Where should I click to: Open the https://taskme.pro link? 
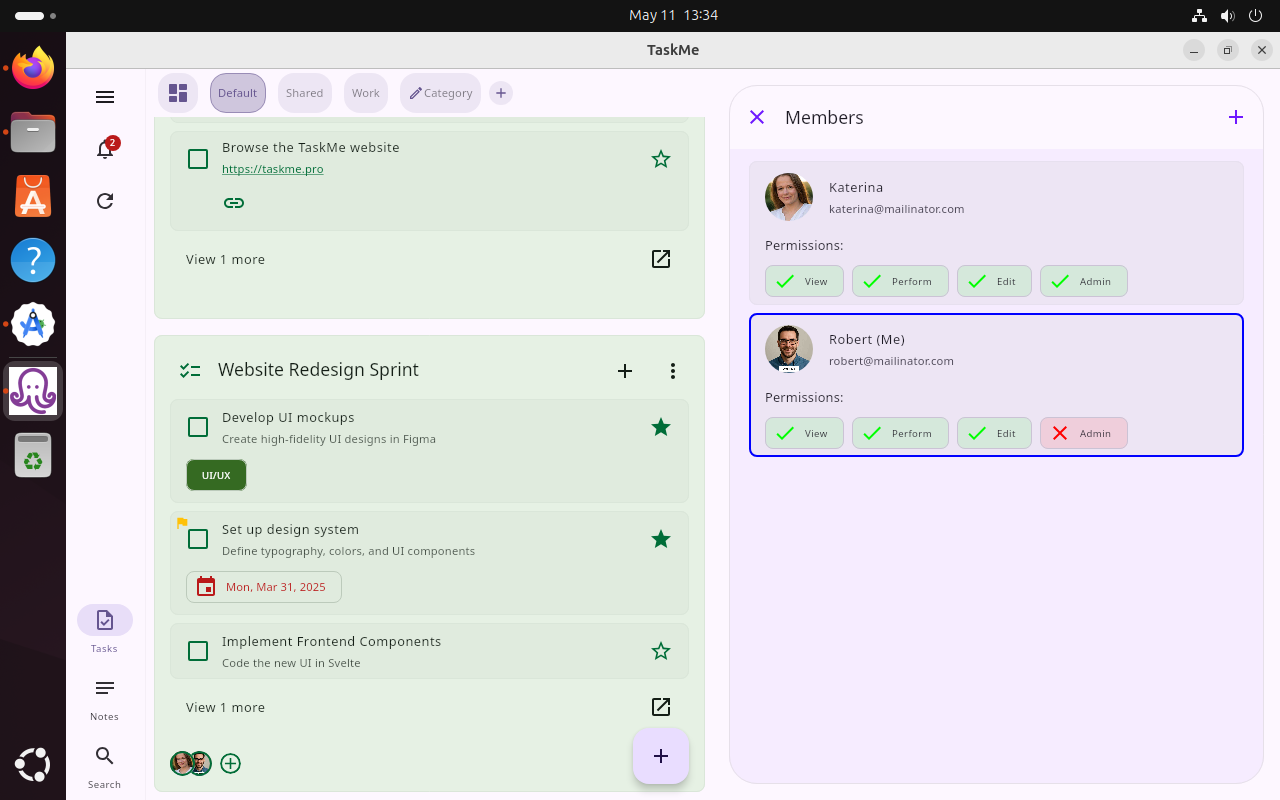pos(272,169)
